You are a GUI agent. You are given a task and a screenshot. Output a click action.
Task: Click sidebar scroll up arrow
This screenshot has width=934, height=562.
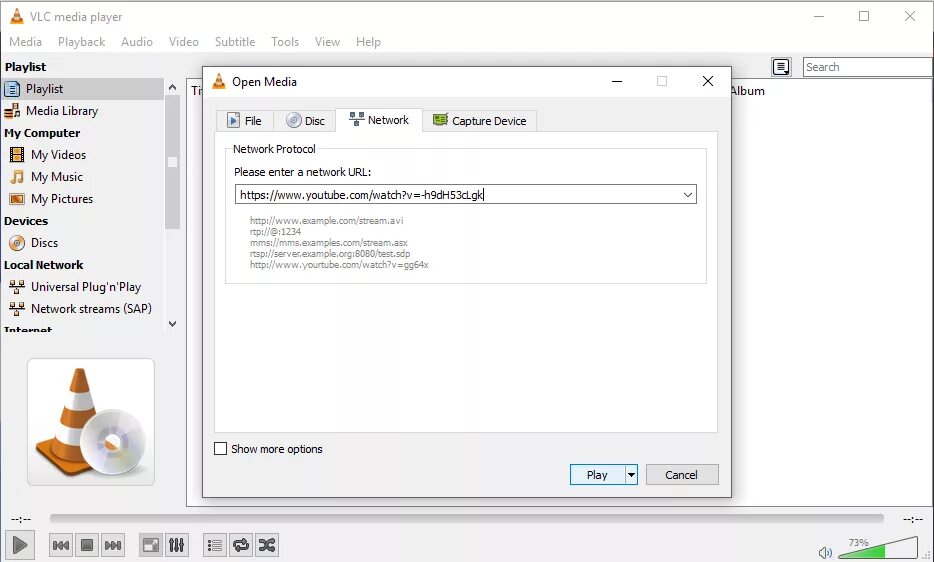tap(172, 87)
